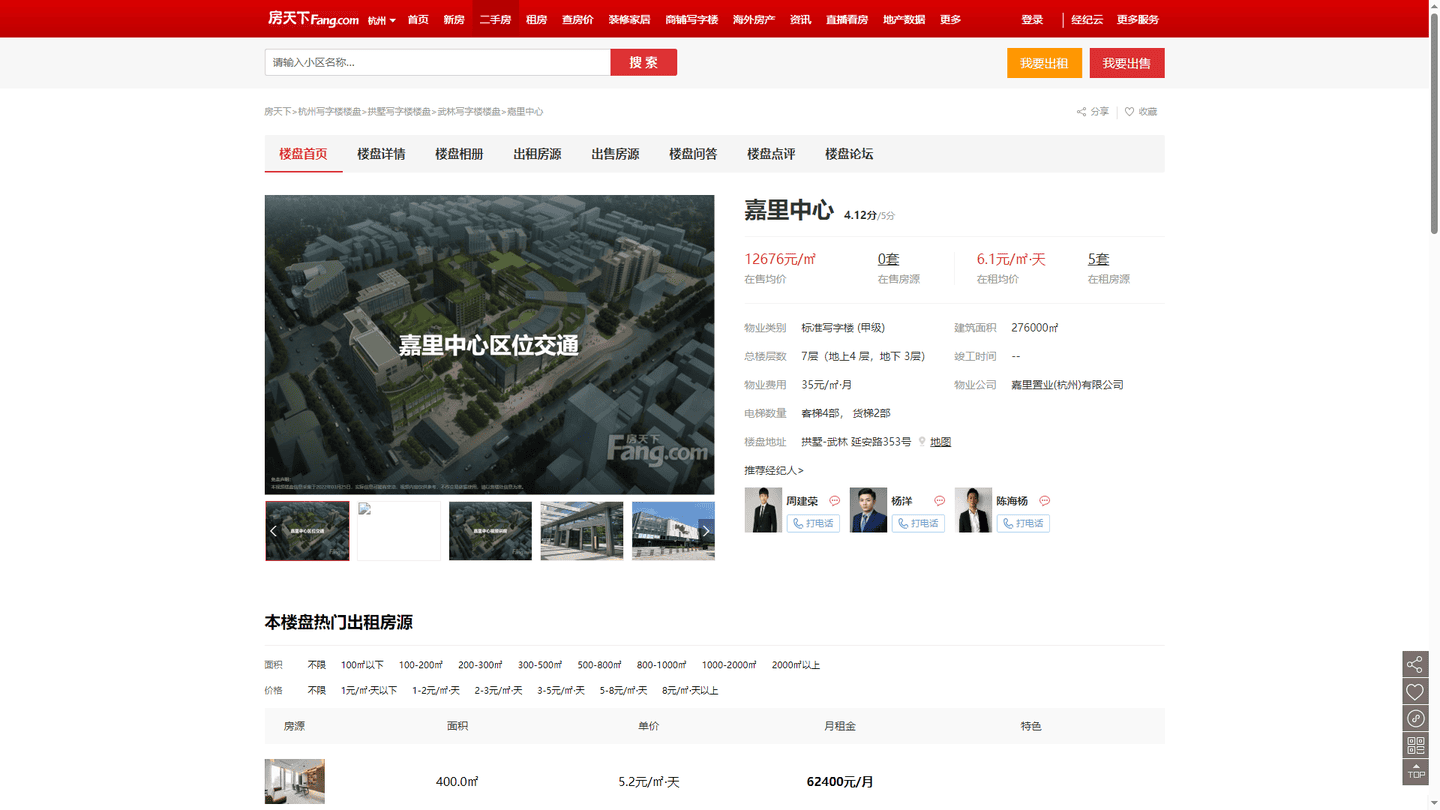Click the location pin icon by 地图

click(922, 442)
